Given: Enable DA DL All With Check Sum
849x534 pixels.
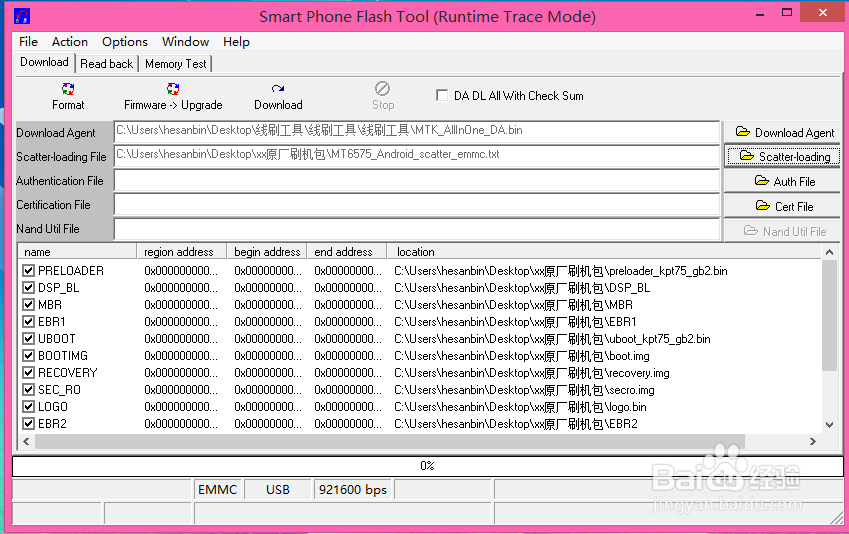Looking at the screenshot, I should click(442, 96).
